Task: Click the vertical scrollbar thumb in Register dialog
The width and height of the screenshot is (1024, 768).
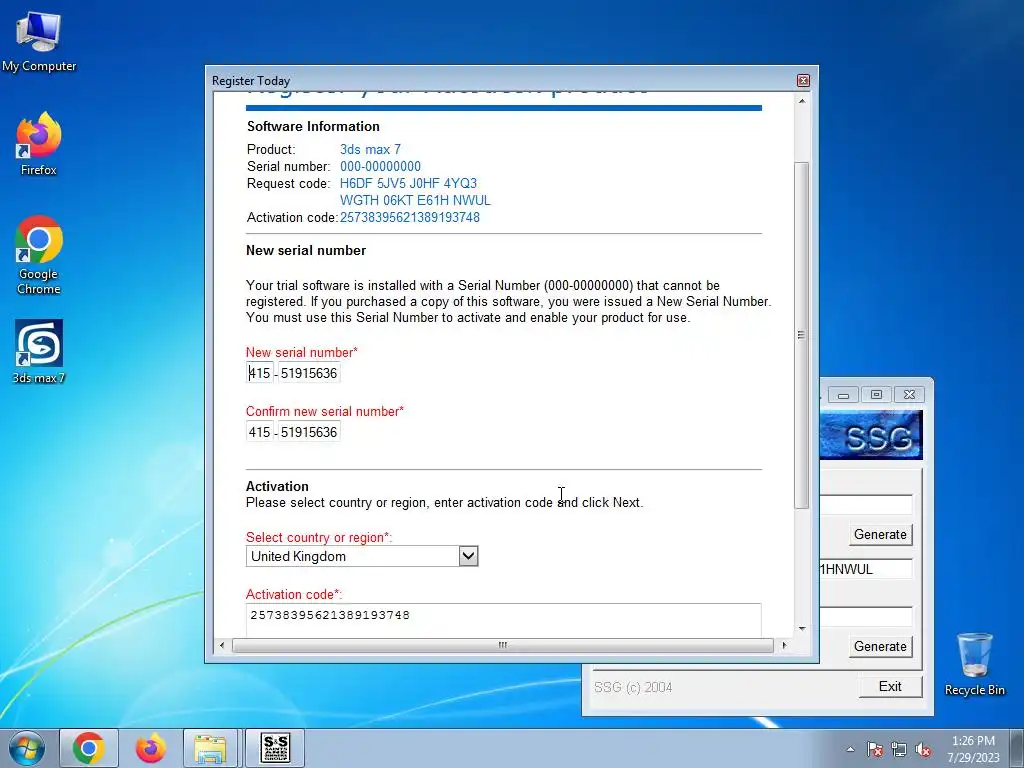Action: click(802, 334)
